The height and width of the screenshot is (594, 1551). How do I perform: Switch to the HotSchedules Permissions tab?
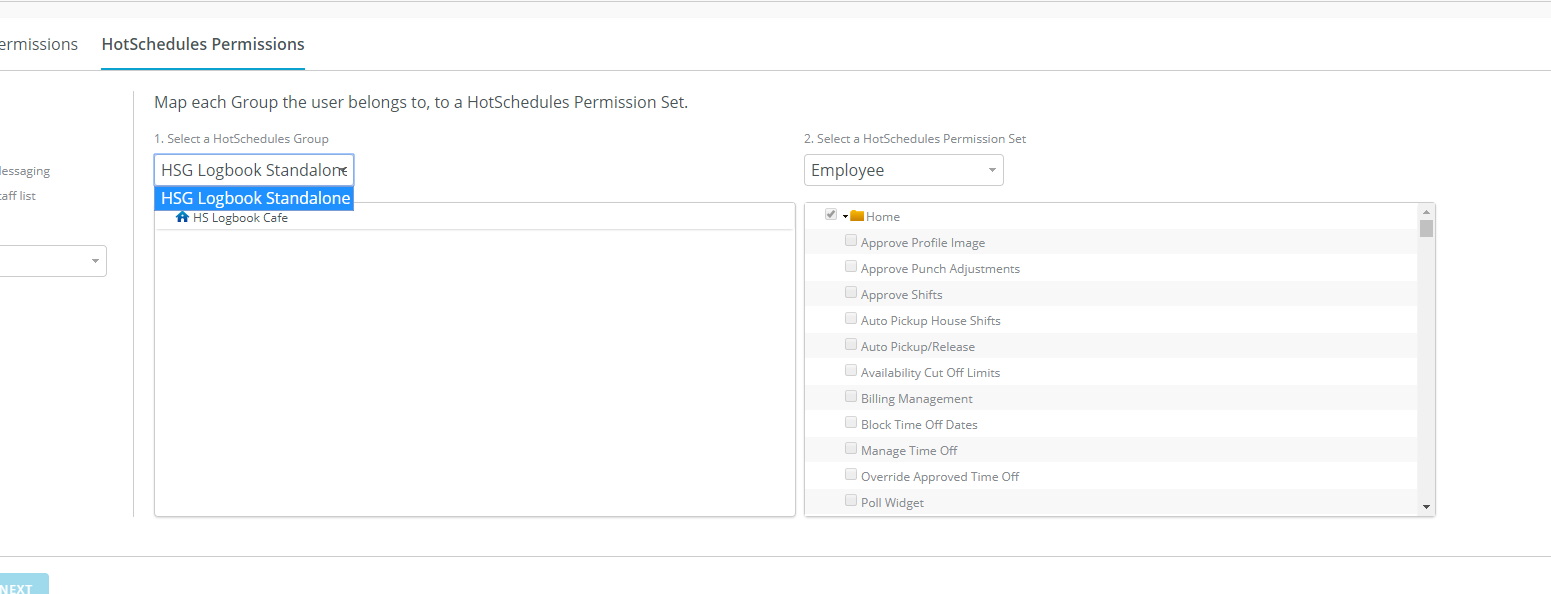pyautogui.click(x=203, y=44)
